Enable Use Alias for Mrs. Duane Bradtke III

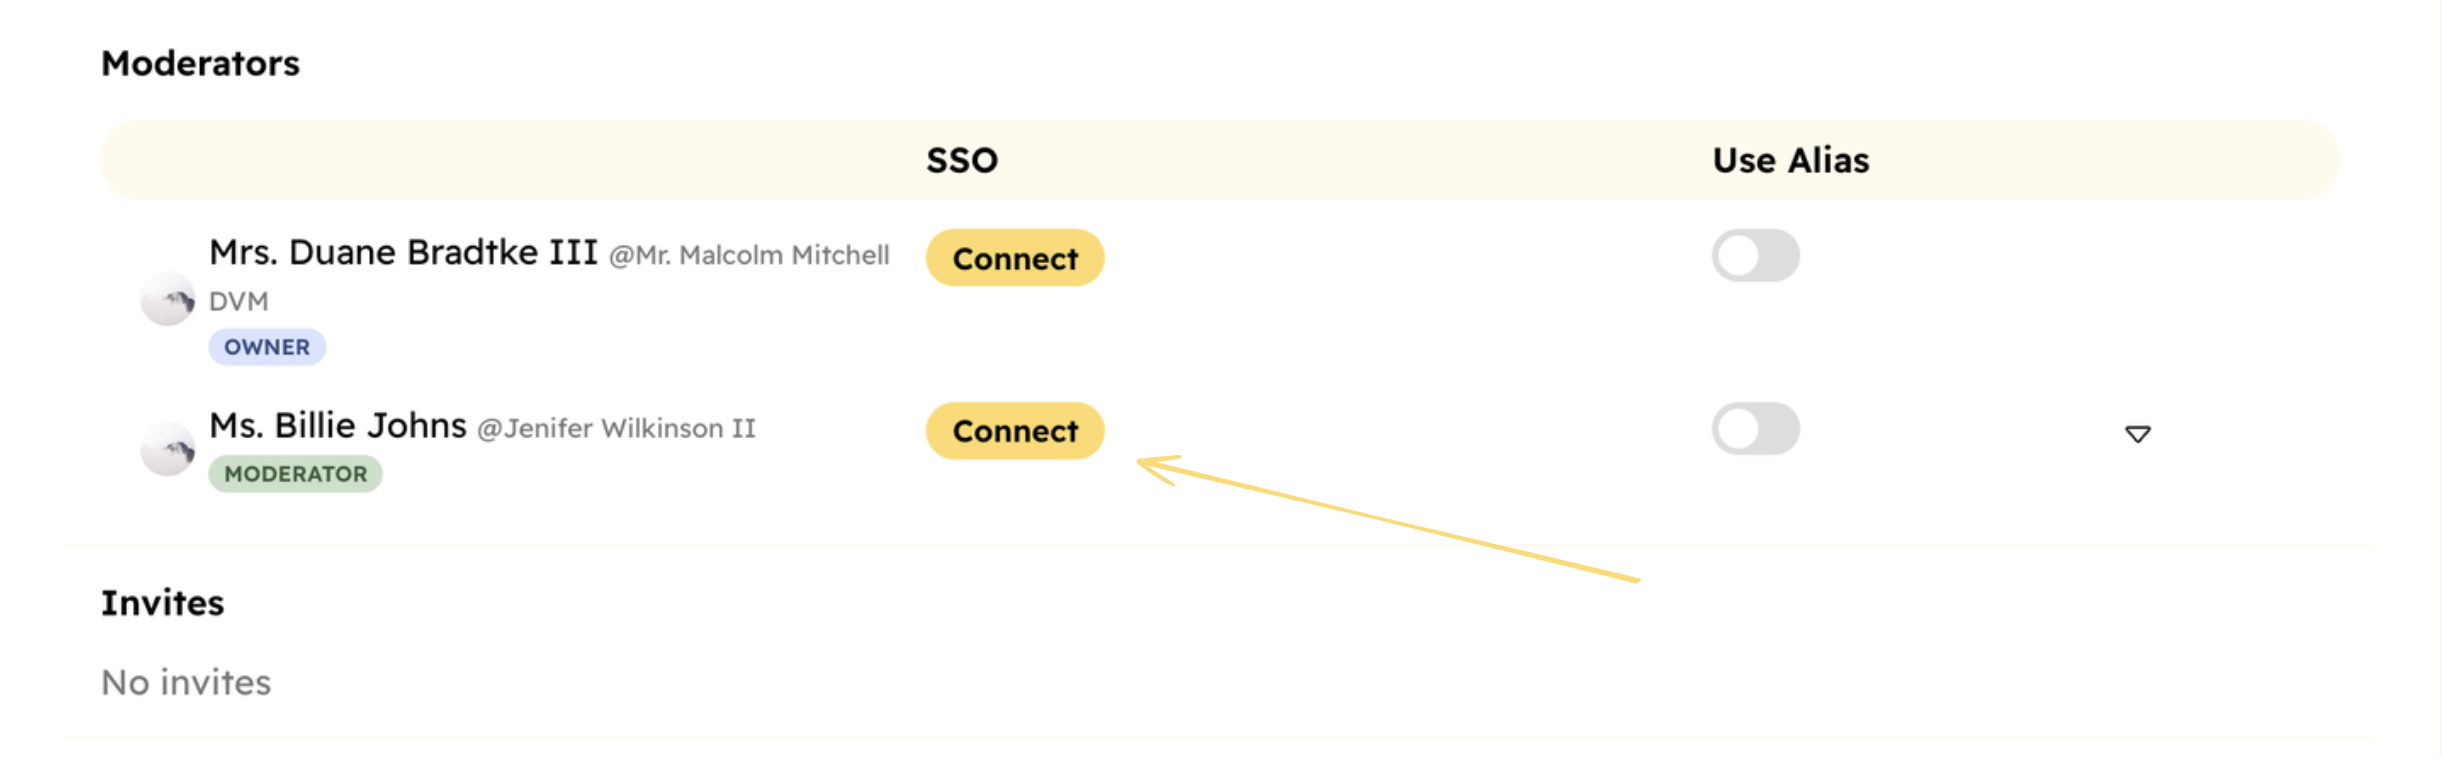pyautogui.click(x=1755, y=256)
